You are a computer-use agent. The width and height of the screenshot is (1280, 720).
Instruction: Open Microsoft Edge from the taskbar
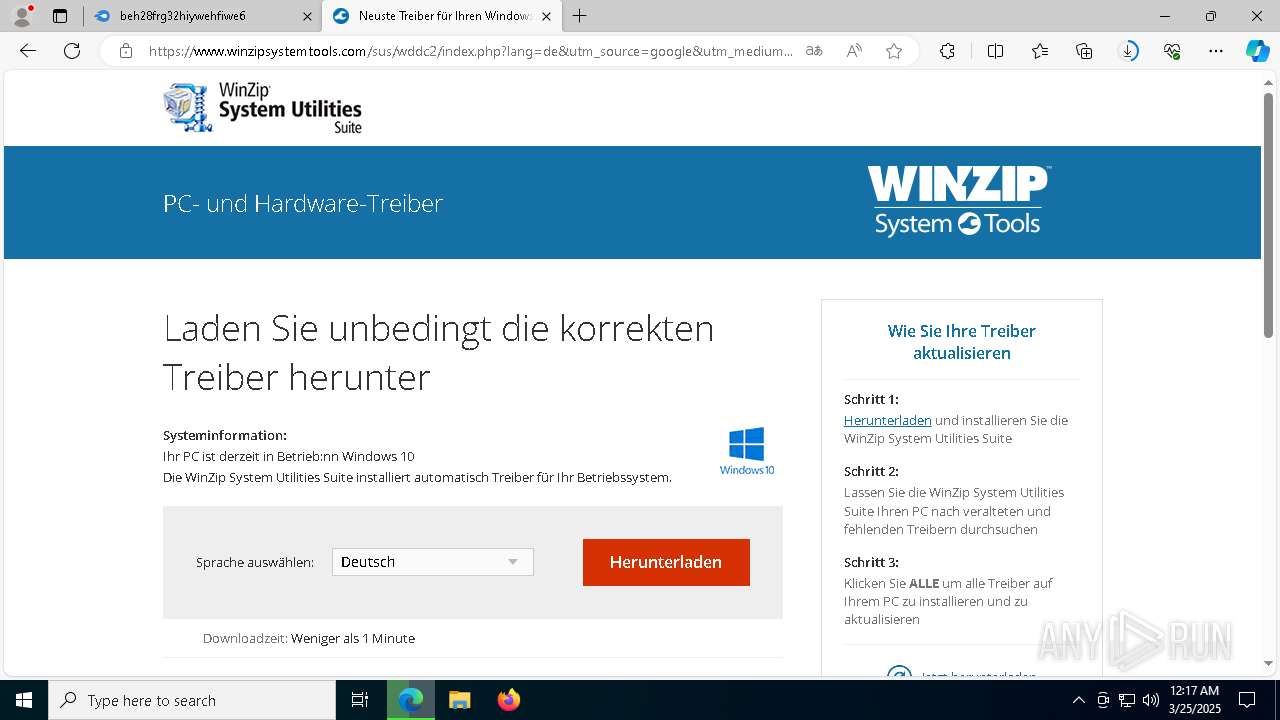(411, 700)
